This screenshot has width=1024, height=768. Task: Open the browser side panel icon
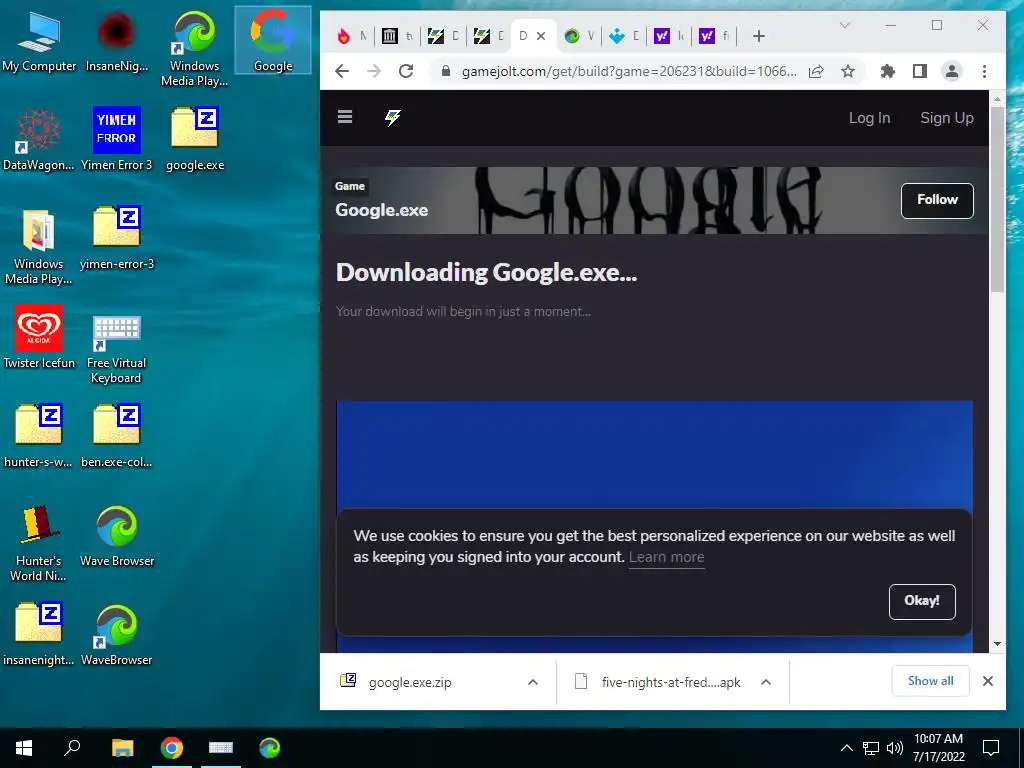920,71
